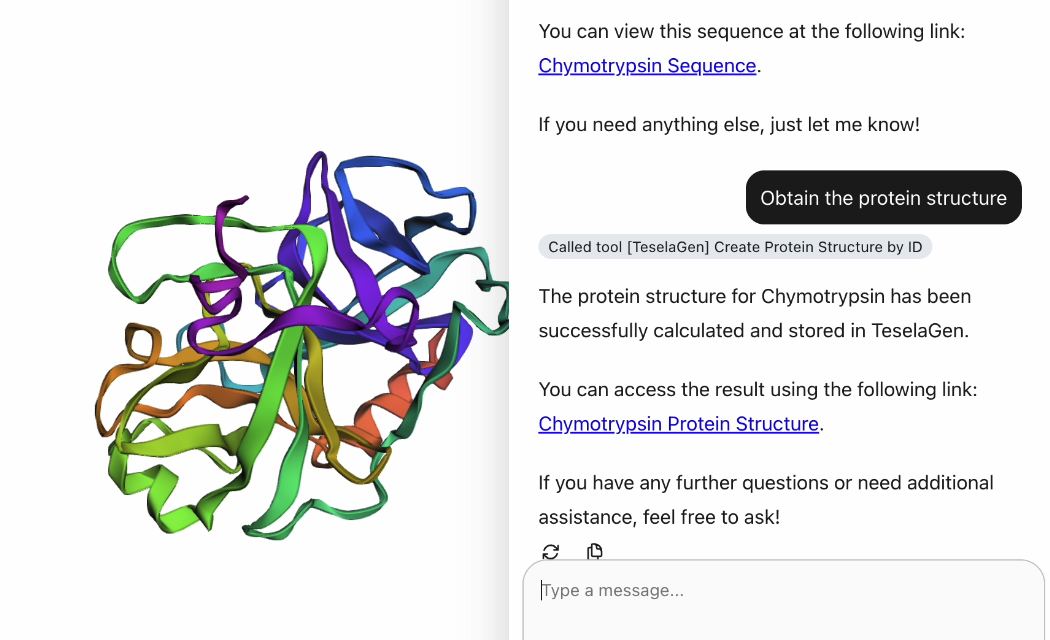Copy the assistant response with copy icon
The image size is (1050, 640).
pos(595,551)
